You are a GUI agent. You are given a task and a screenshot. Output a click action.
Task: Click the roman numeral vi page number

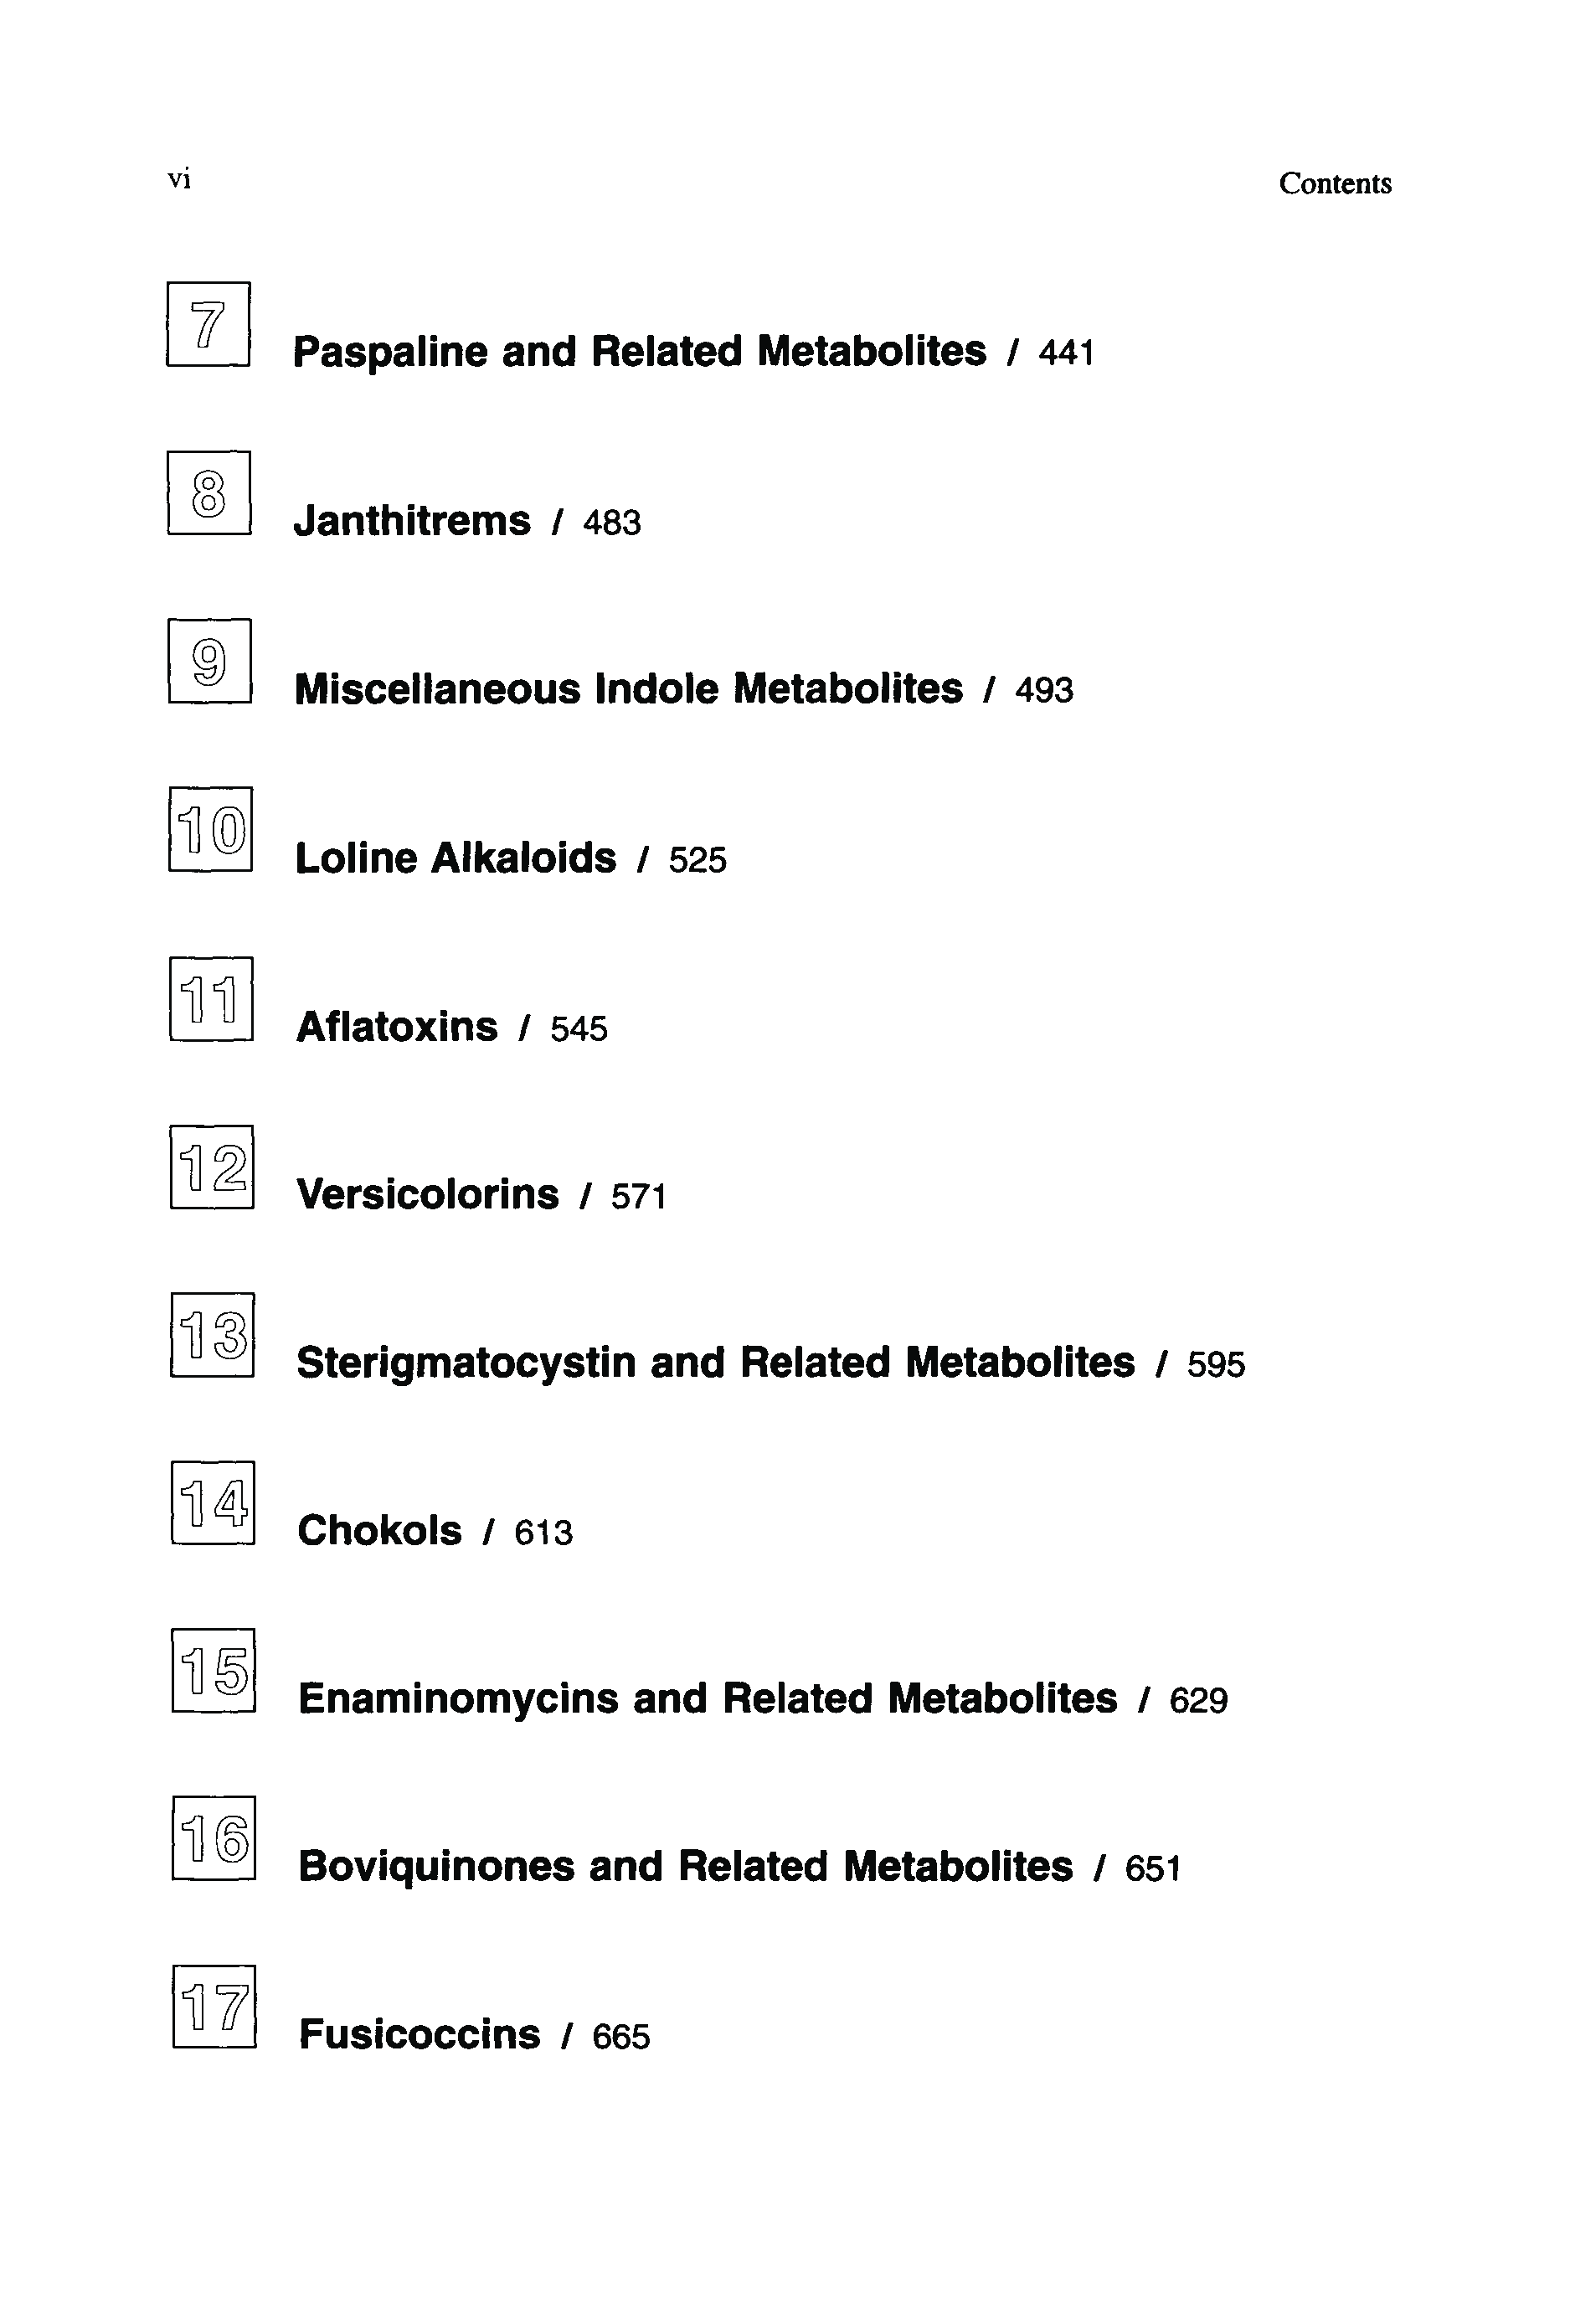click(x=179, y=180)
